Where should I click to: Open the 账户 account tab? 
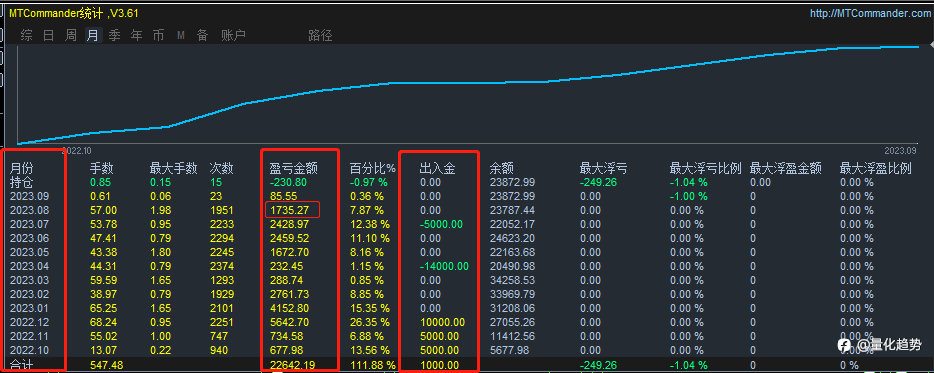(x=233, y=35)
